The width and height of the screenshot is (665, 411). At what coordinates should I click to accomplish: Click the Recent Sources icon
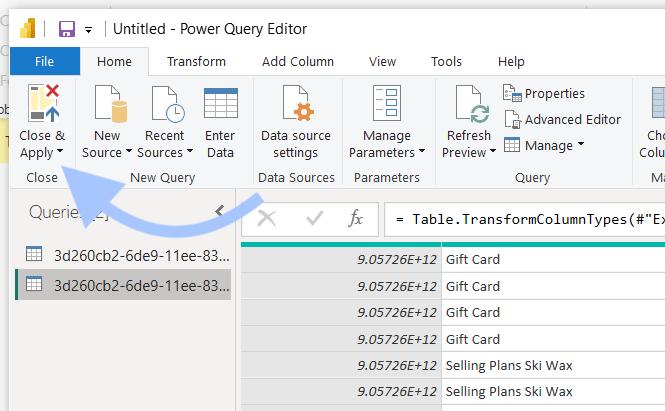click(168, 104)
